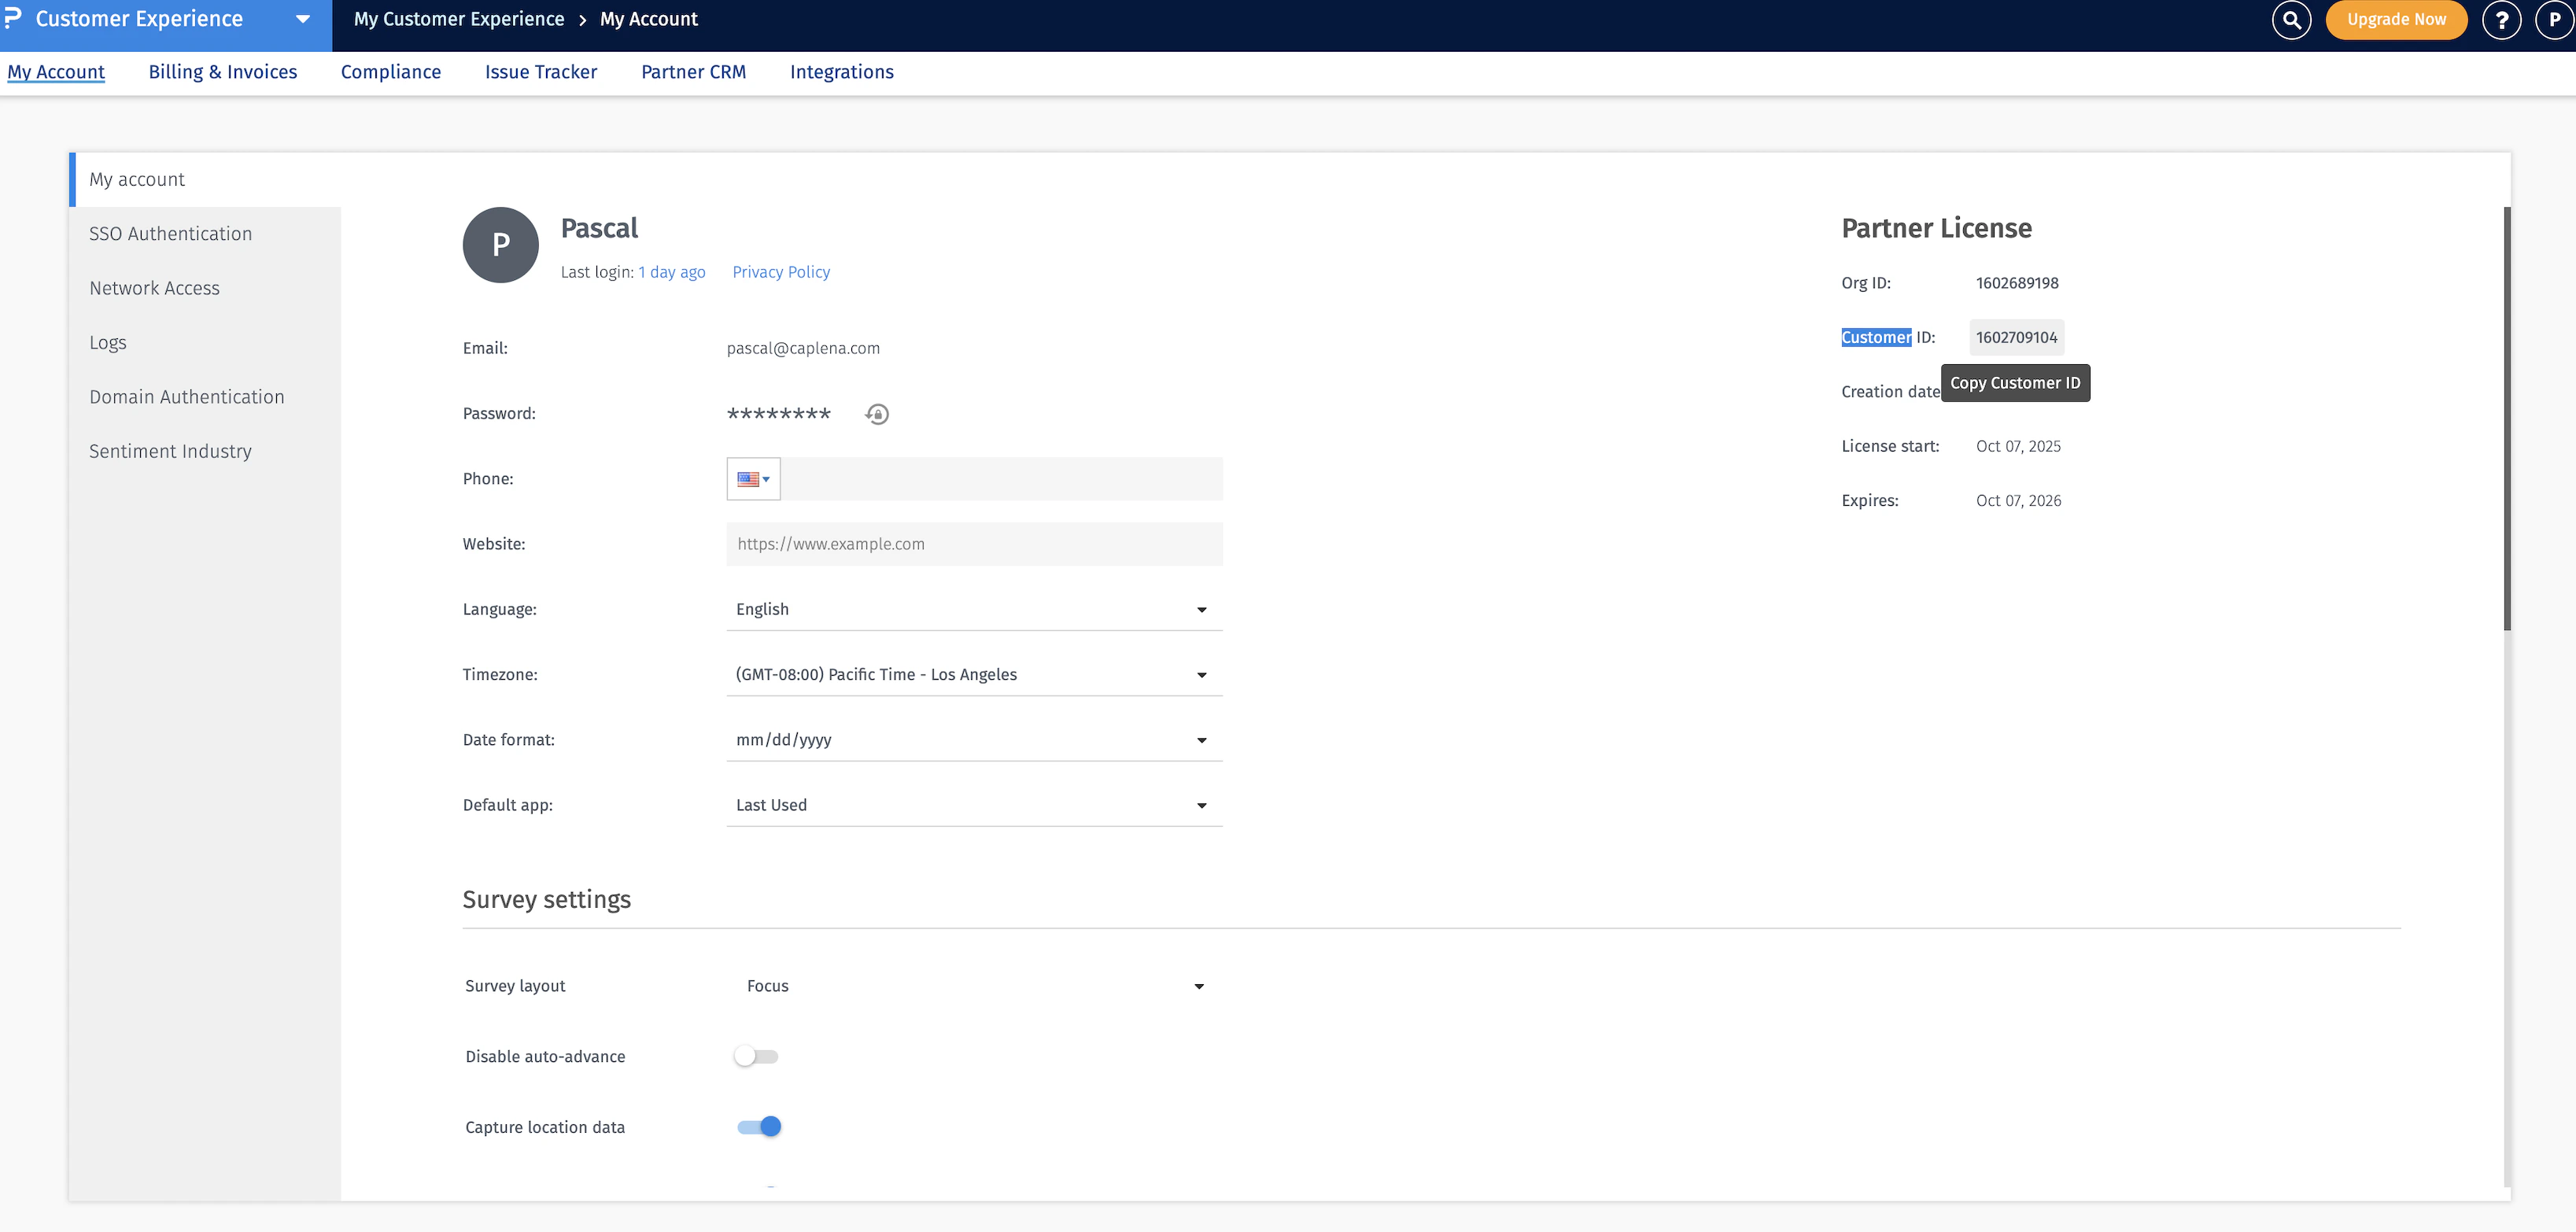The width and height of the screenshot is (2576, 1232).
Task: Switch to the My Account tab
Action: point(56,72)
